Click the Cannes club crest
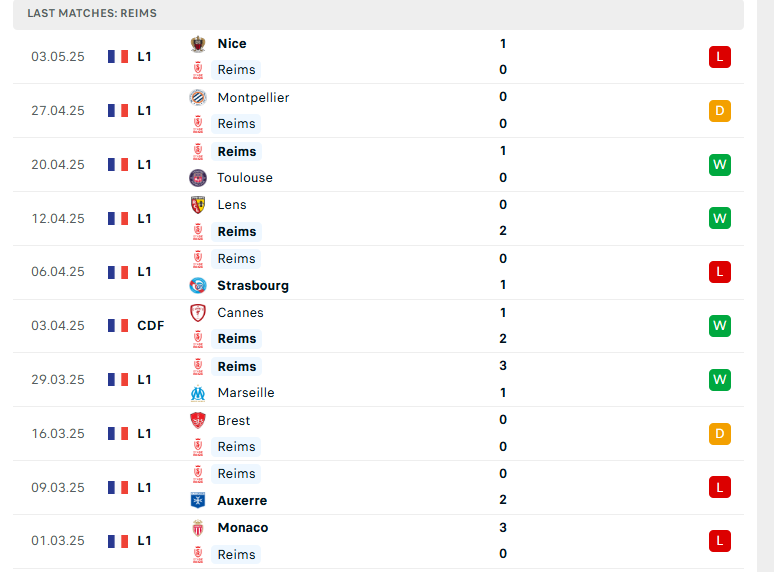774x572 pixels. (x=198, y=312)
